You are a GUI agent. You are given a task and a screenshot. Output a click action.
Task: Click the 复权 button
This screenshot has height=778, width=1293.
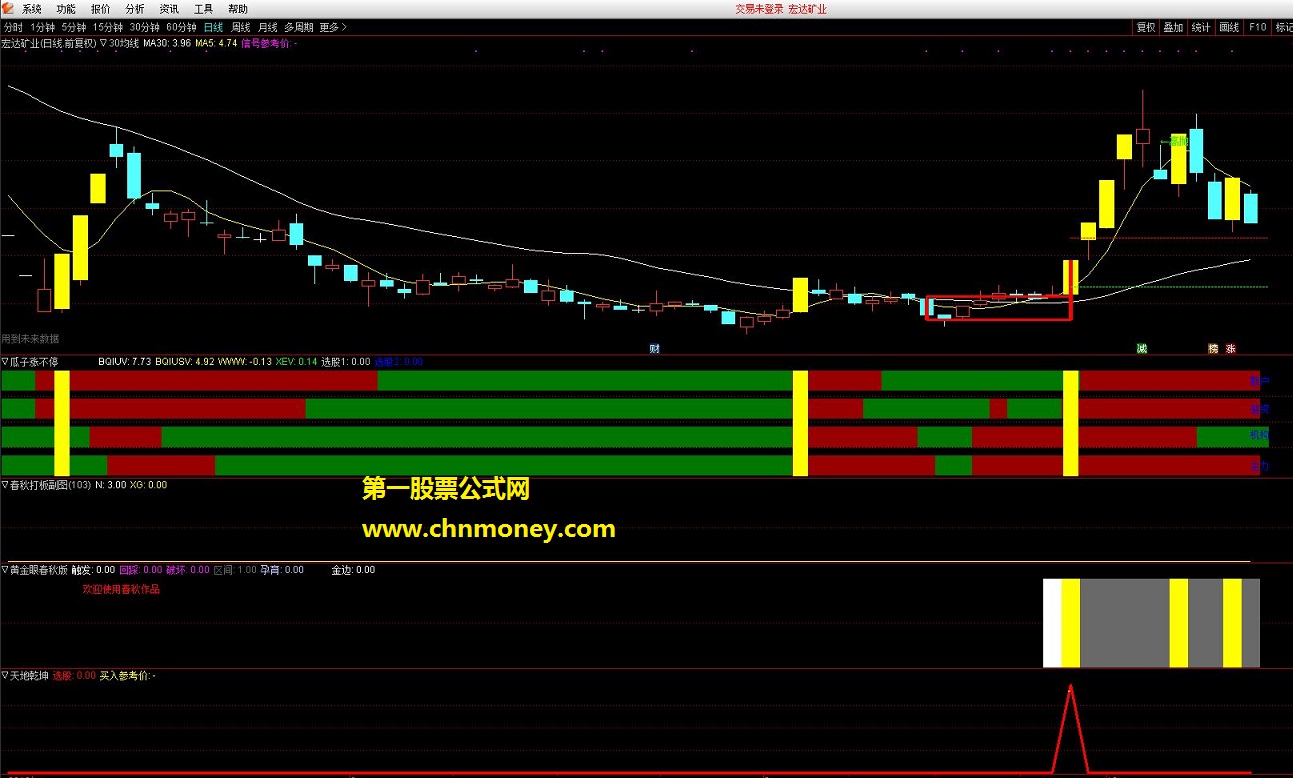1146,27
